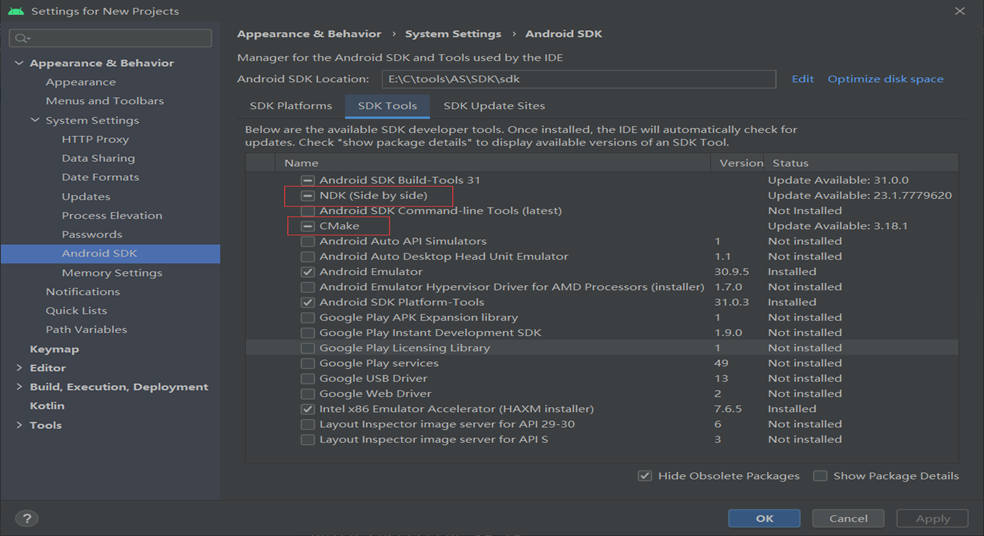The image size is (984, 536).
Task: Select the SDK Tools tab
Action: point(387,105)
